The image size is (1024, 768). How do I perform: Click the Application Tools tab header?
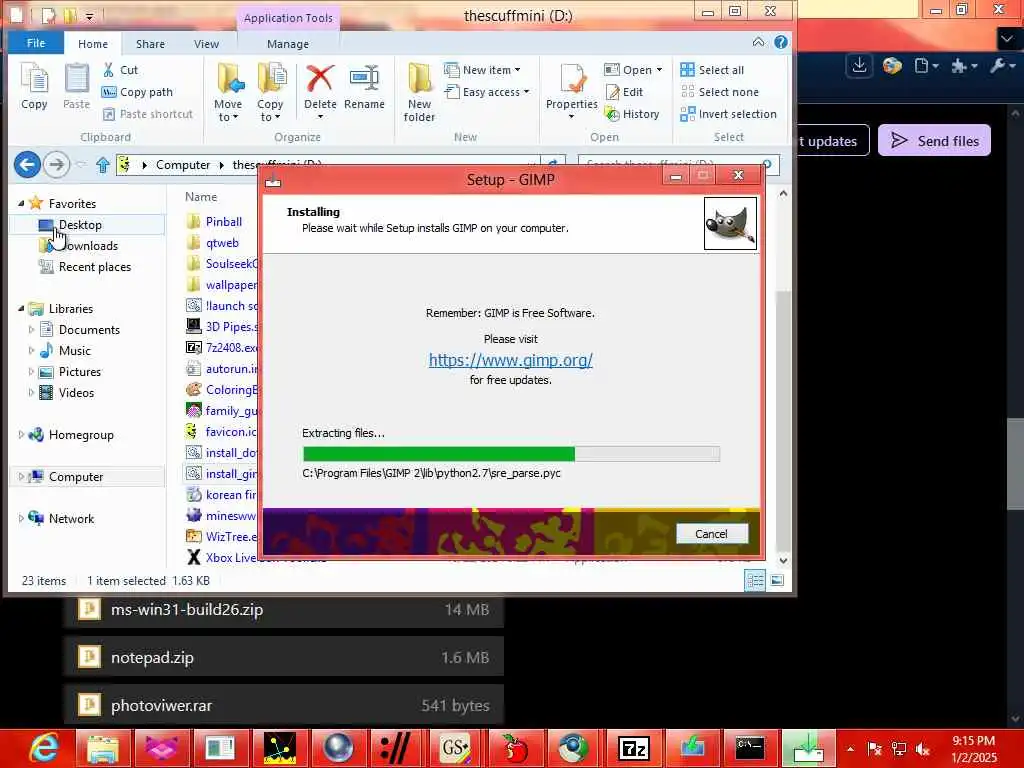pos(288,18)
